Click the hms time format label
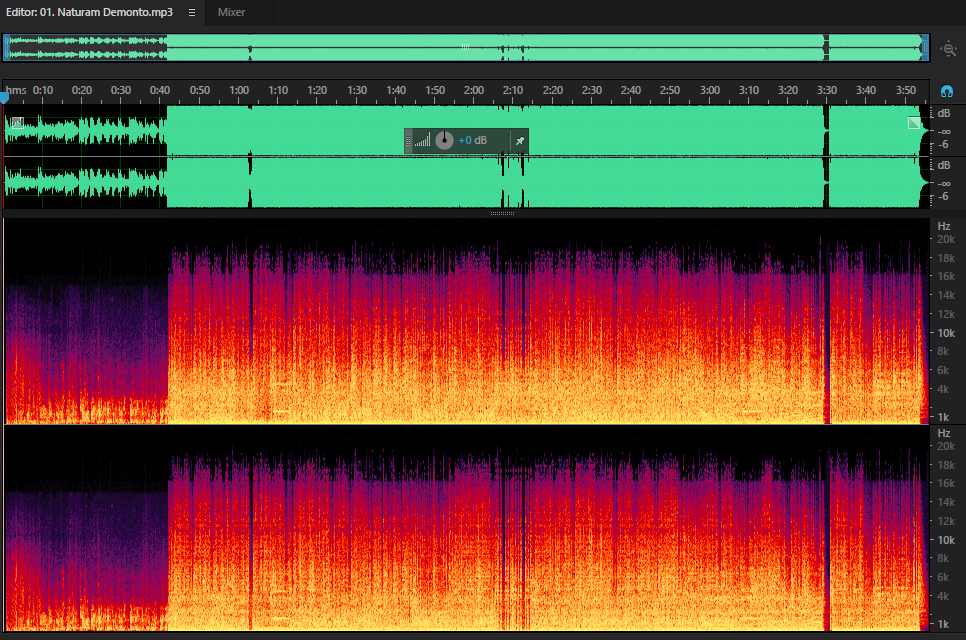966x640 pixels. tap(16, 90)
